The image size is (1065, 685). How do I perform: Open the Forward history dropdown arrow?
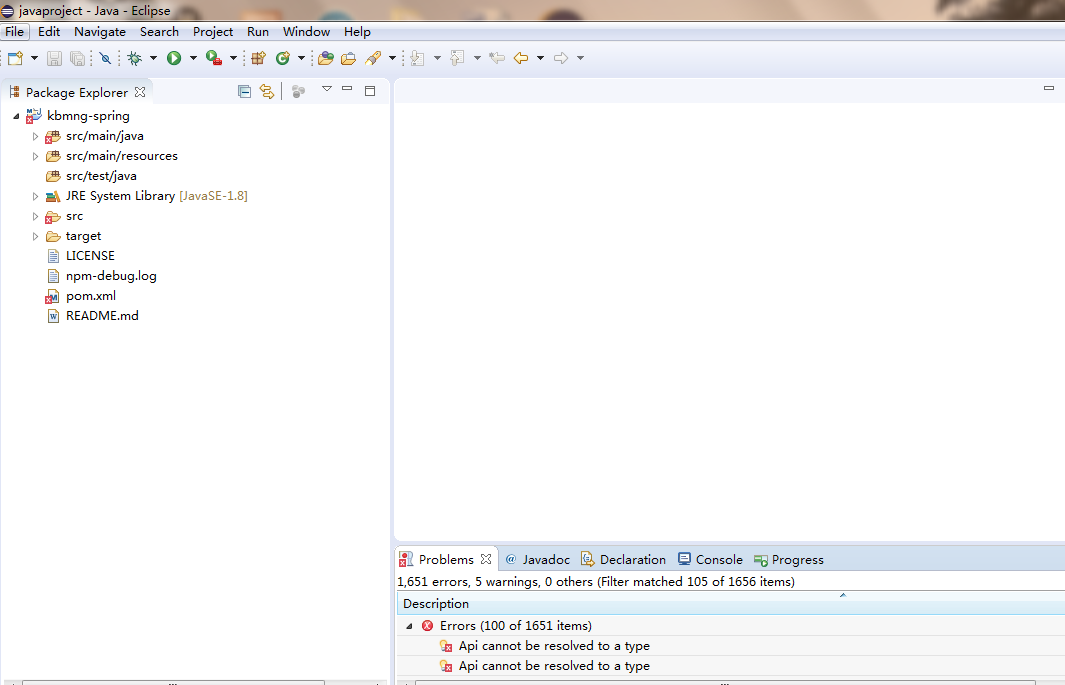point(580,58)
